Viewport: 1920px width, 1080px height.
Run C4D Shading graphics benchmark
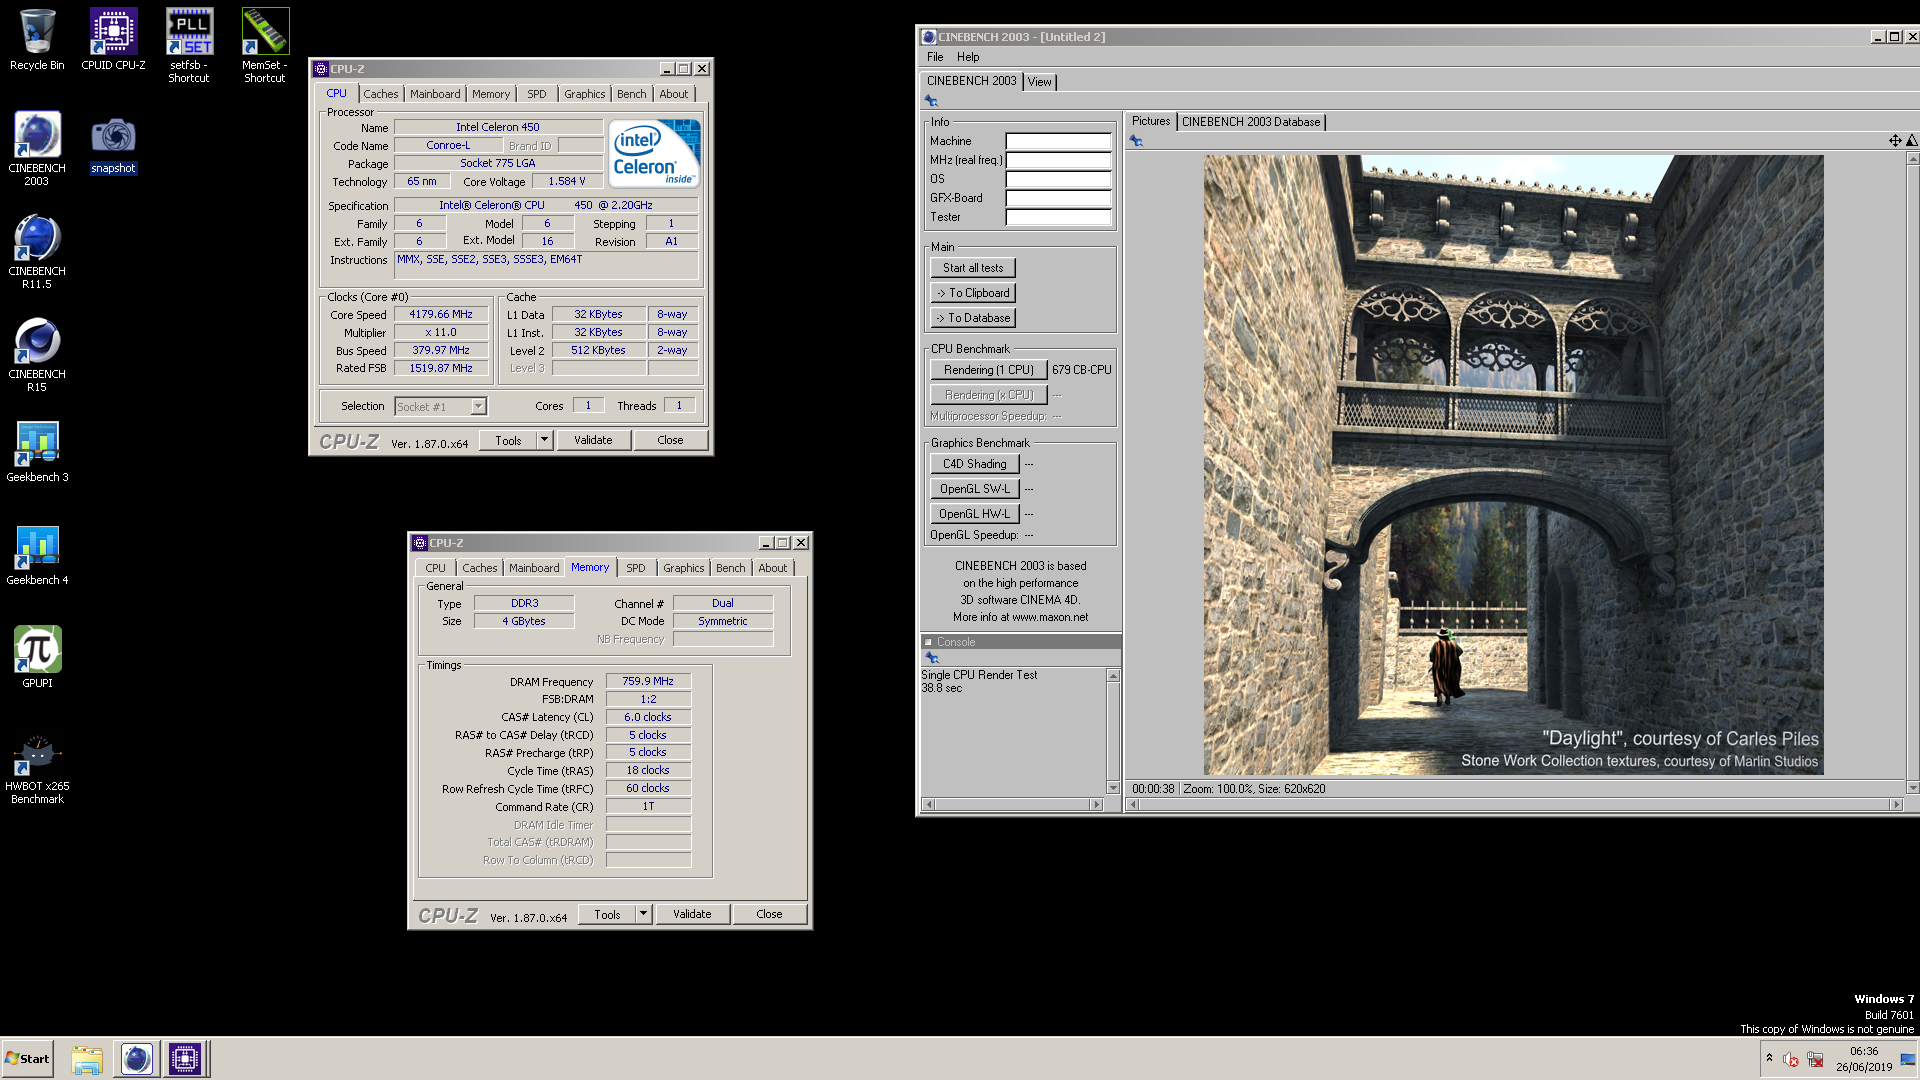[x=975, y=464]
